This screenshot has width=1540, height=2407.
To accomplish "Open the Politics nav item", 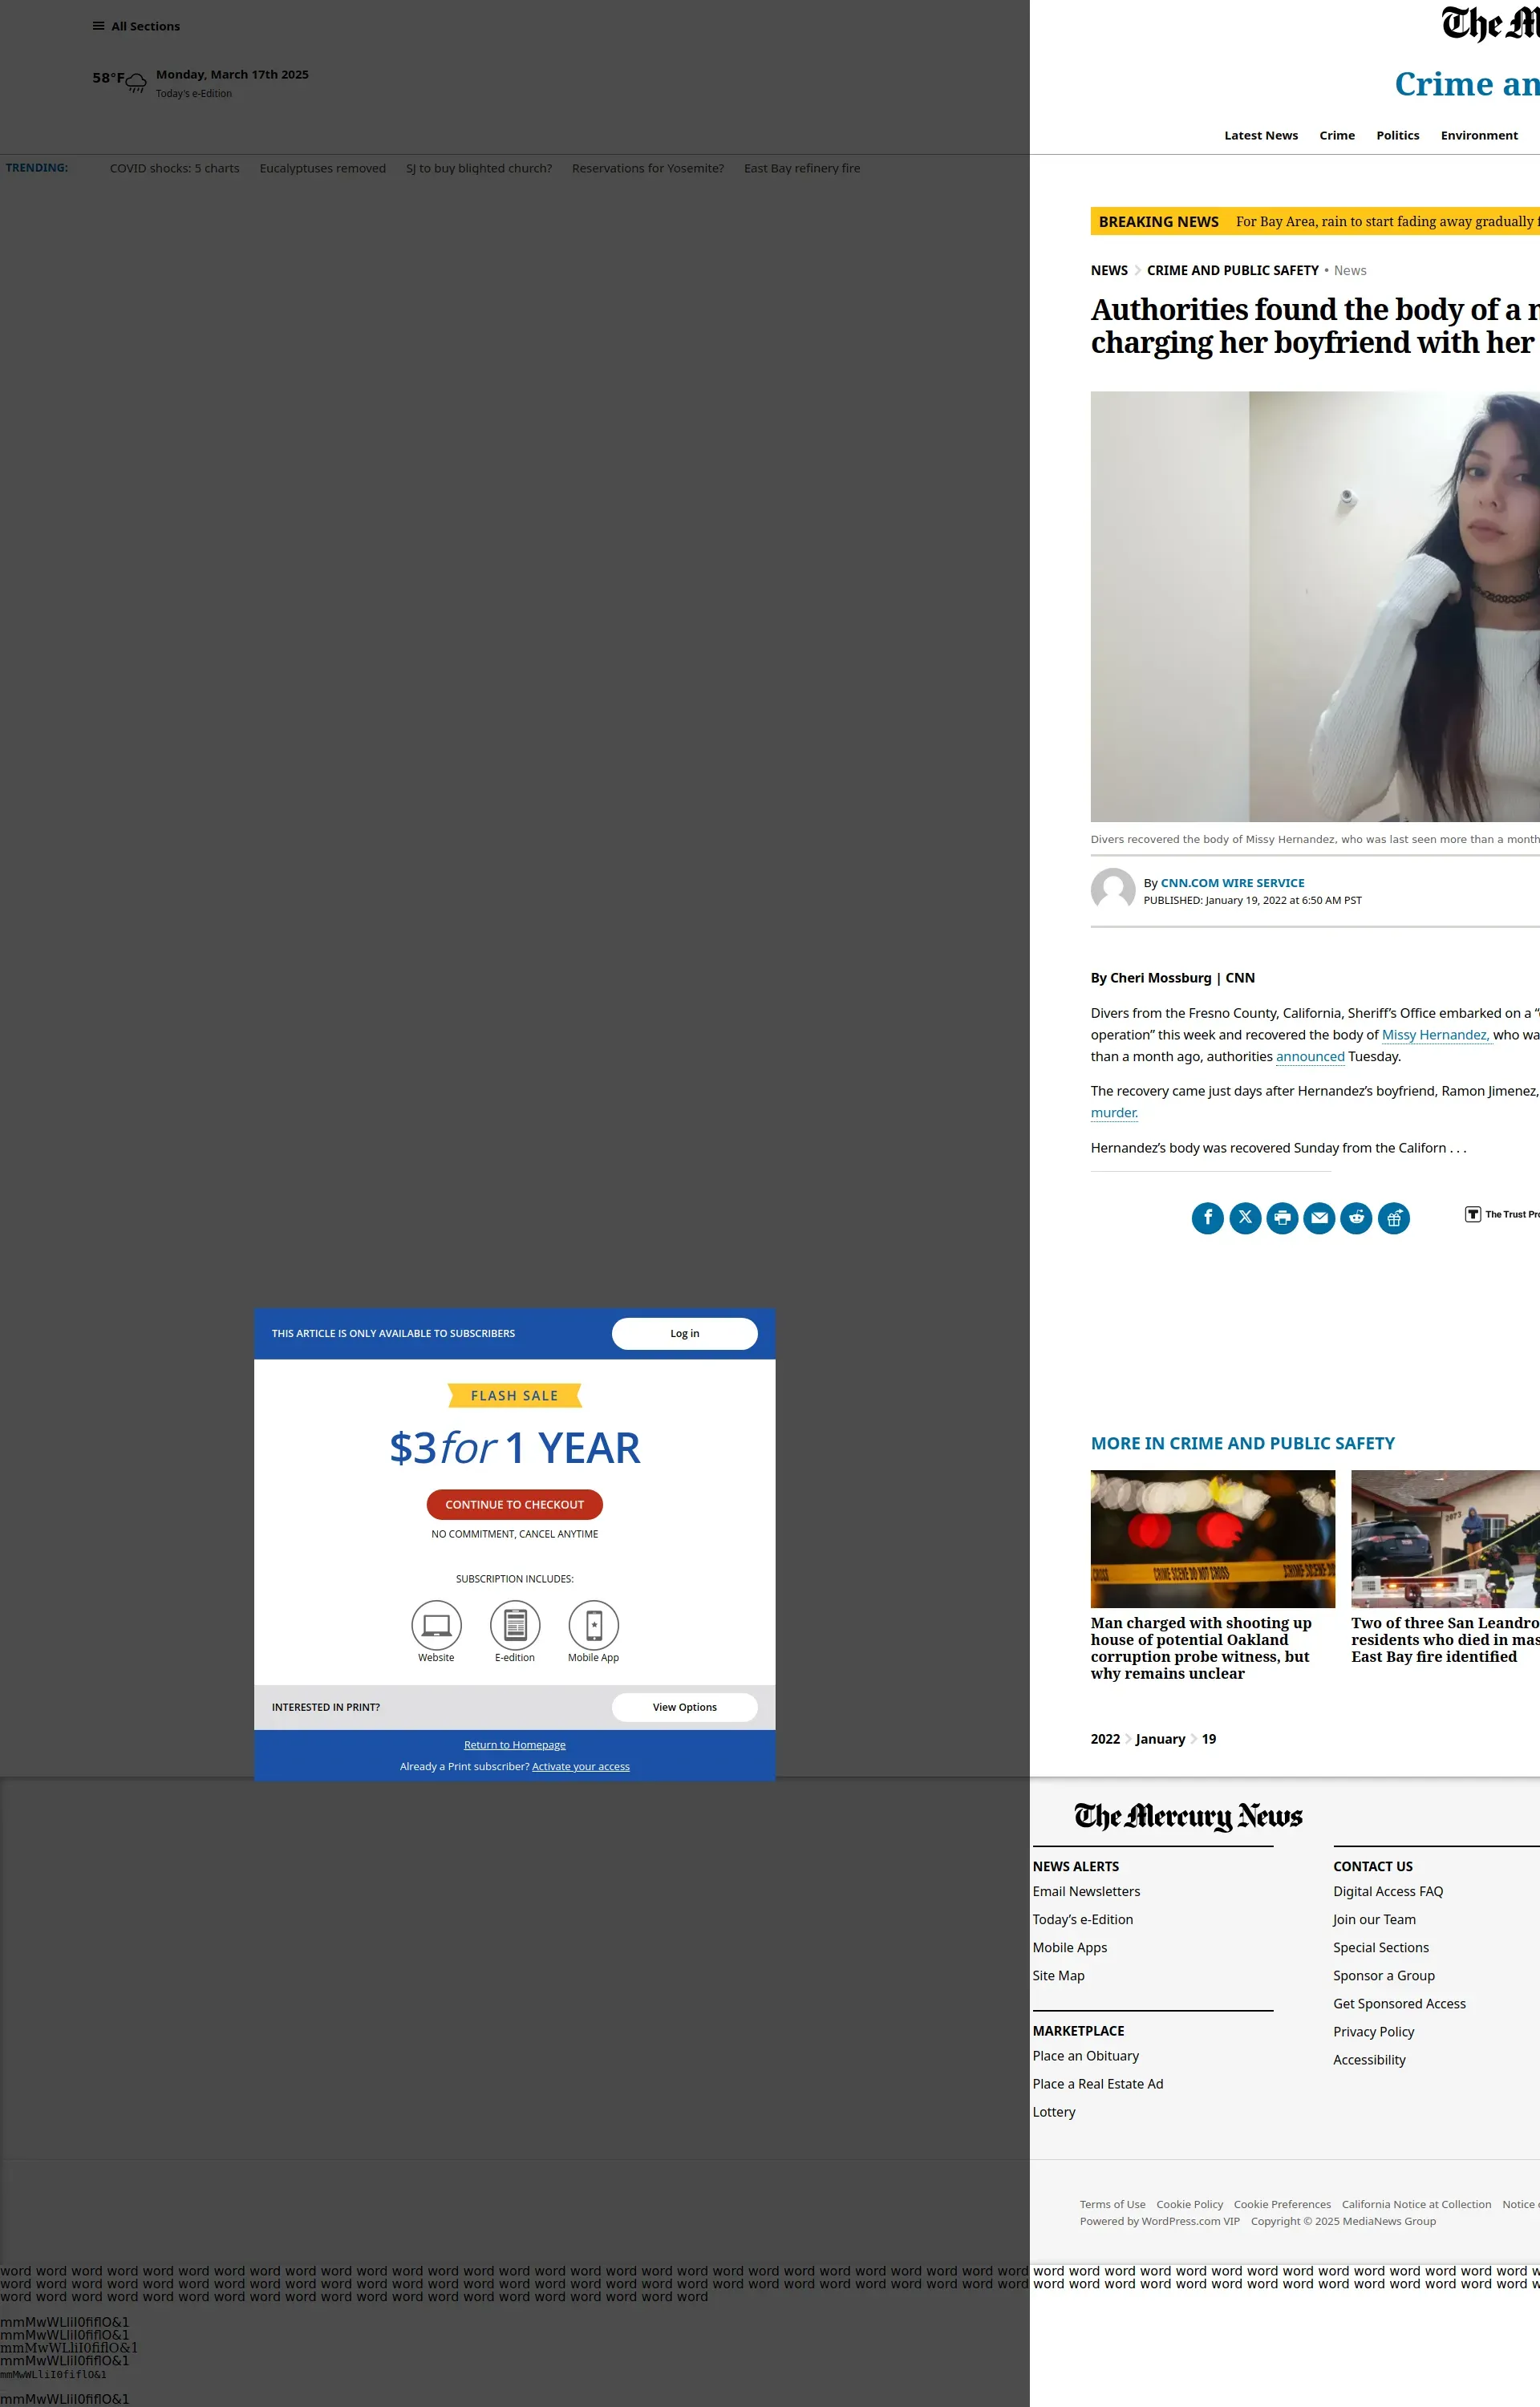I will tap(1397, 135).
